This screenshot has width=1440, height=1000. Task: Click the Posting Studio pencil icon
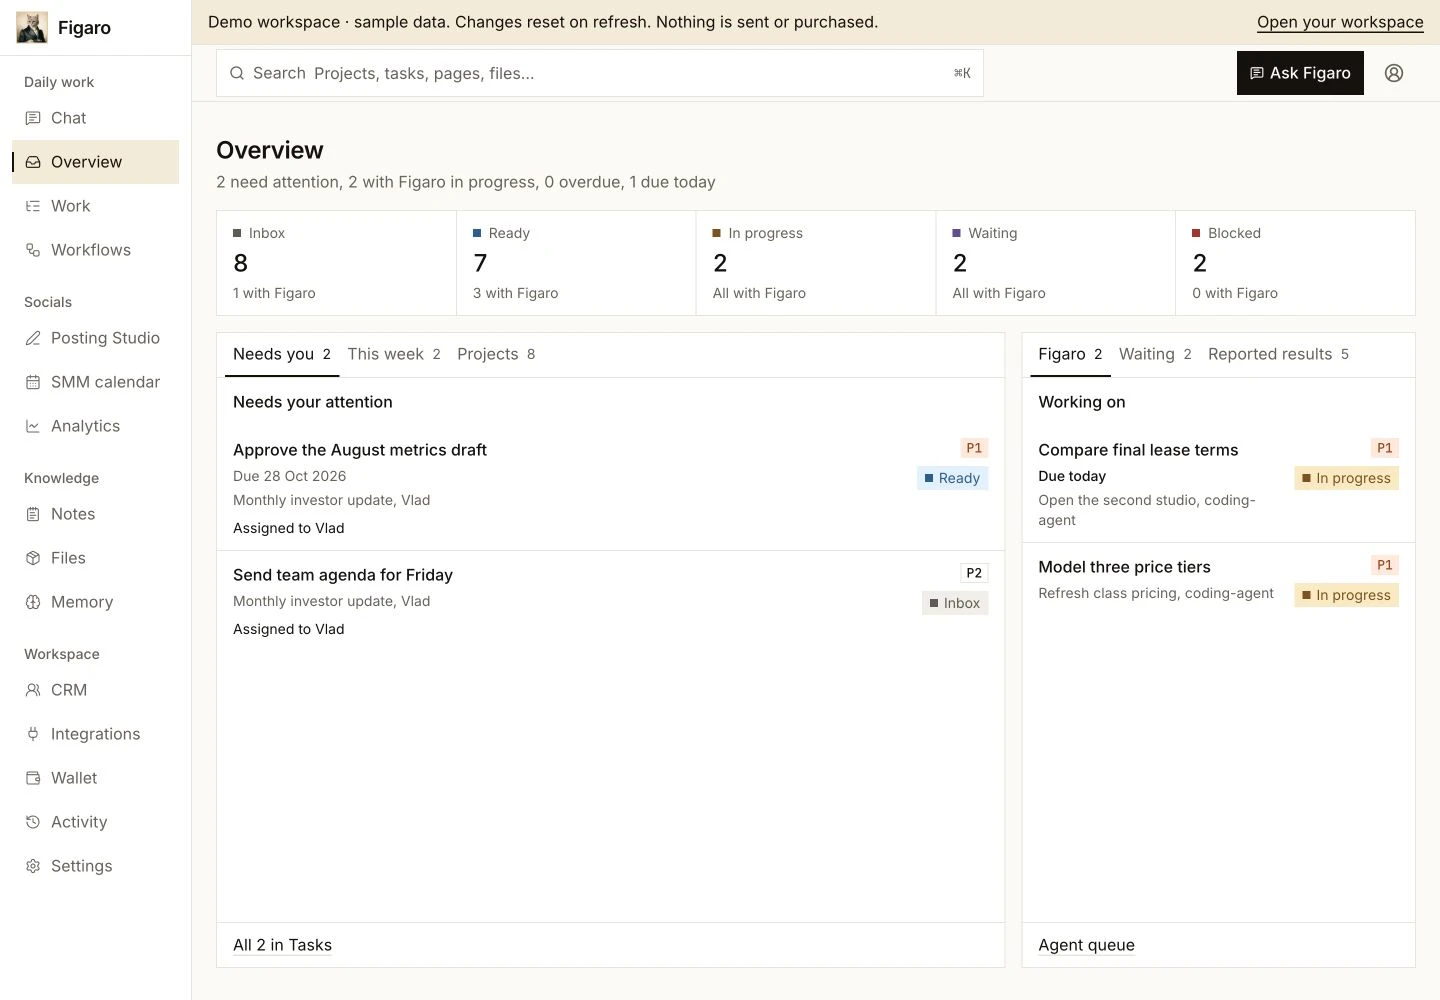pyautogui.click(x=33, y=338)
